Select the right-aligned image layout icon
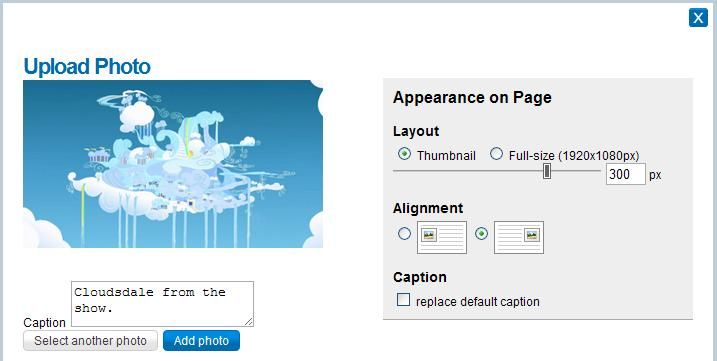Screen dimensions: 717x361 point(519,237)
